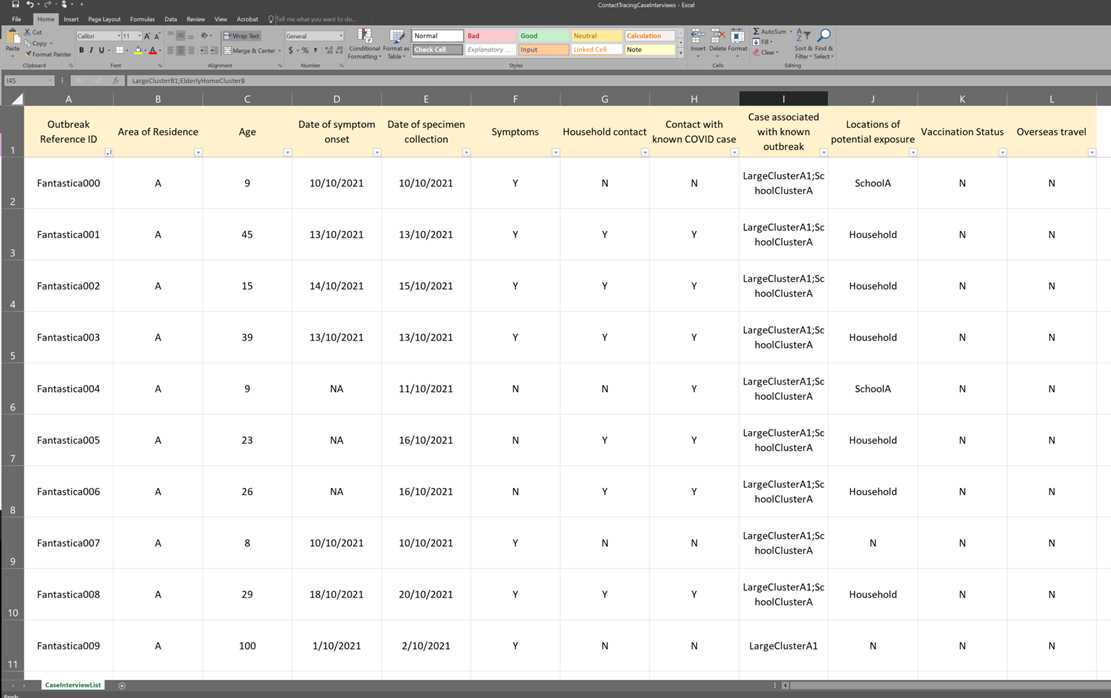Switch to the Data tab
The height and width of the screenshot is (698, 1111).
171,19
